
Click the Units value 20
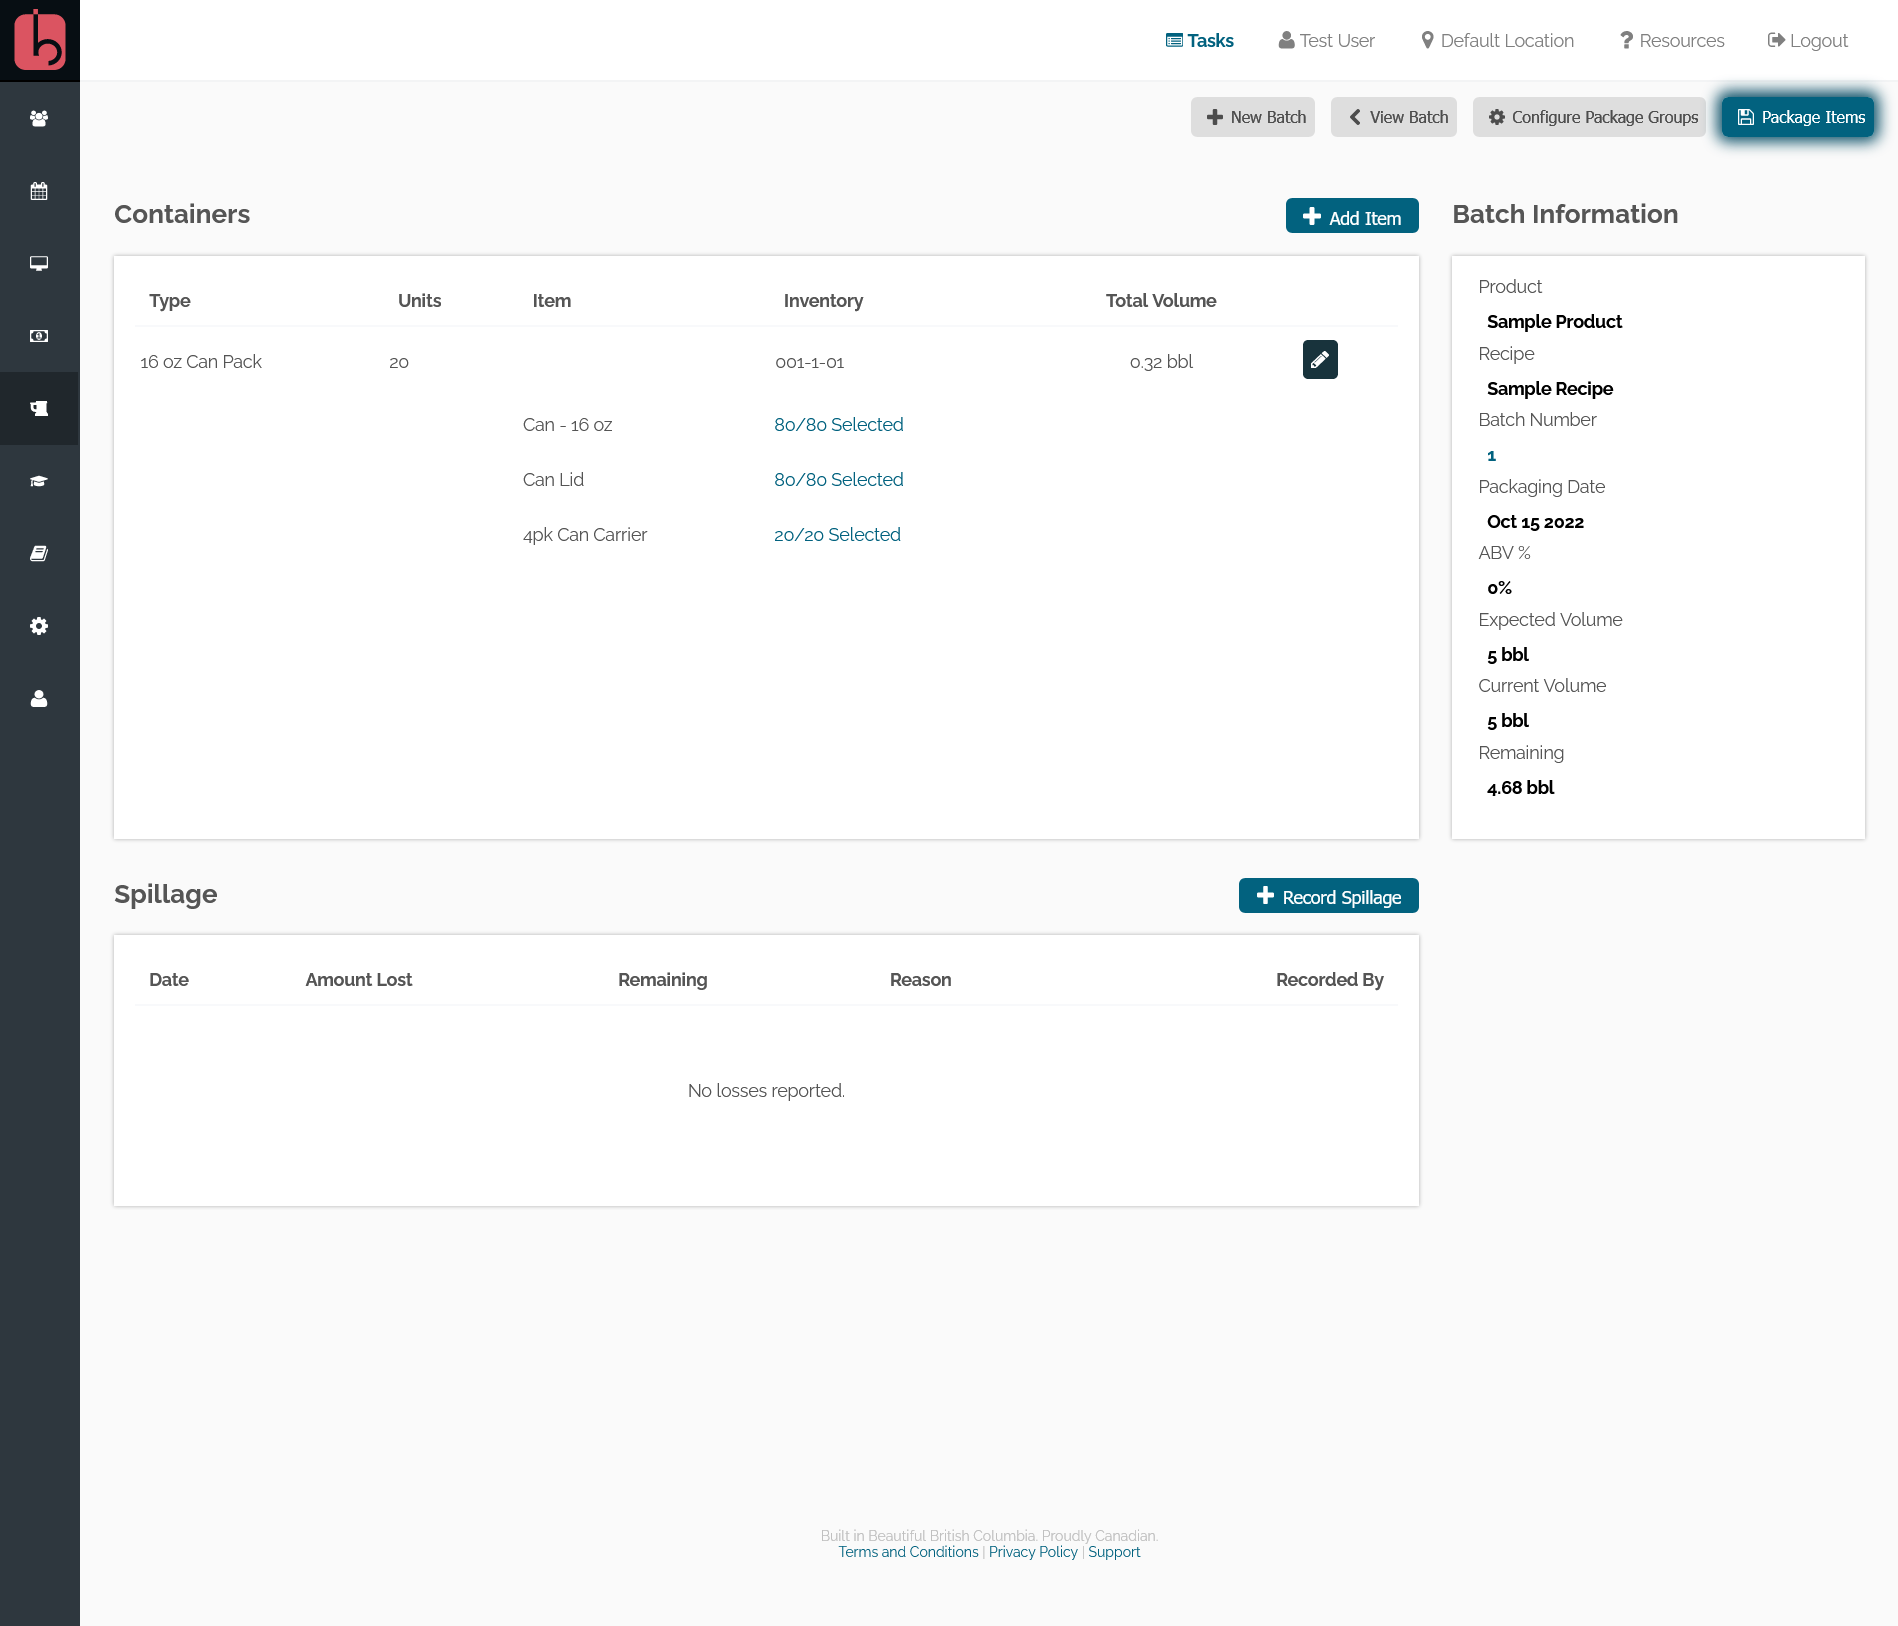click(x=398, y=362)
